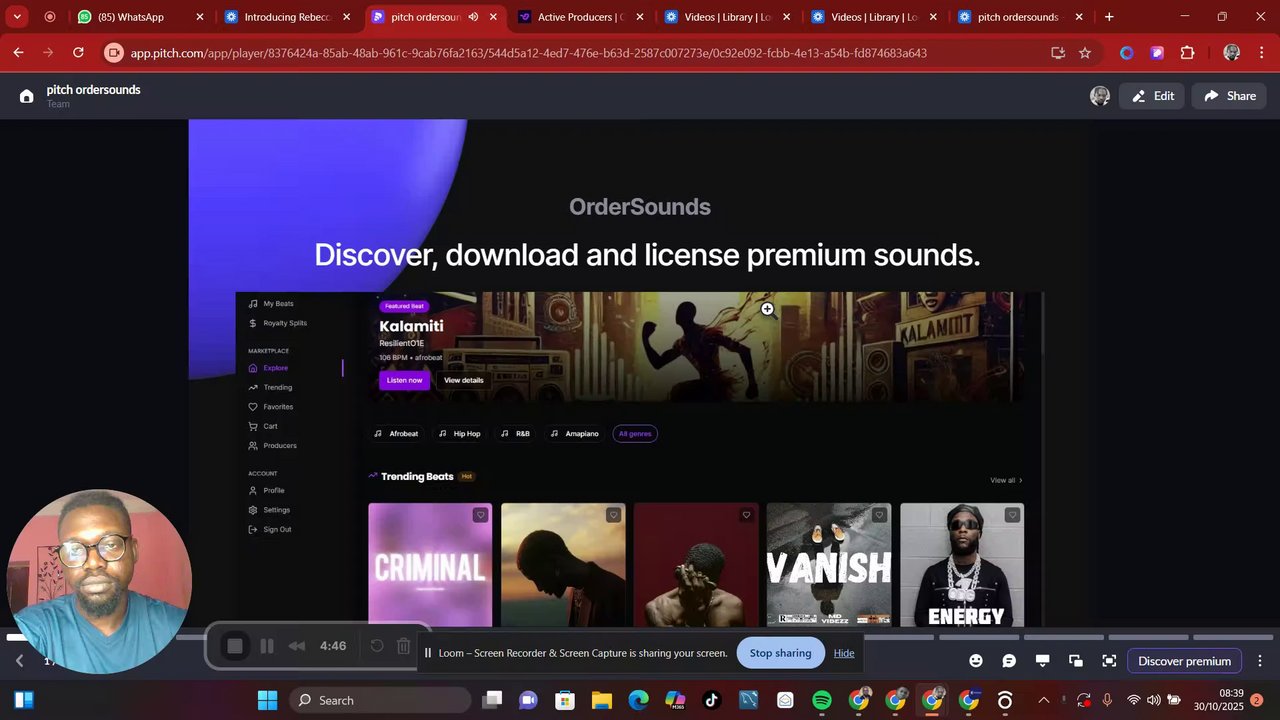
Task: Open the emoji reaction icon in the player bar
Action: click(x=976, y=661)
